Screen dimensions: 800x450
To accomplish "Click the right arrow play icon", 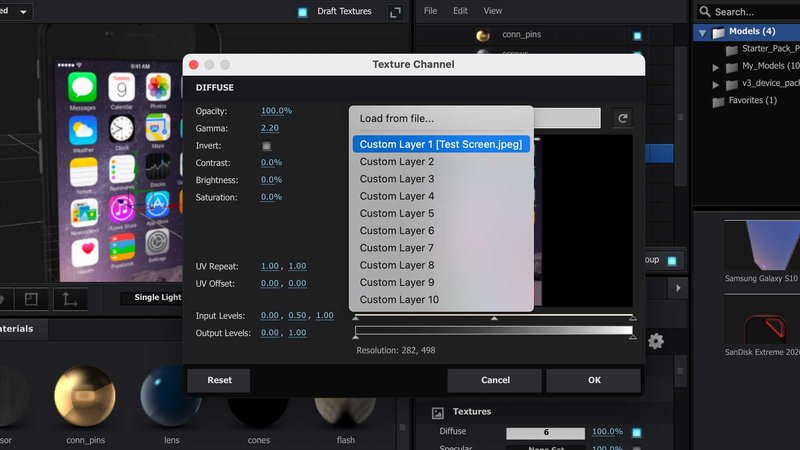I will pos(678,288).
